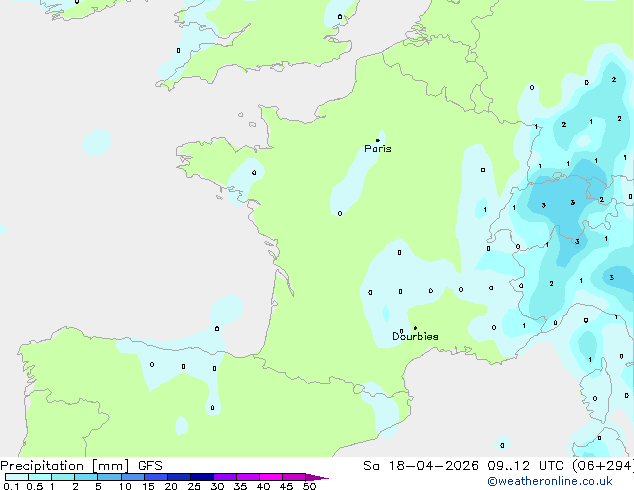
Task: Click the legend value label '35'
Action: [240, 486]
